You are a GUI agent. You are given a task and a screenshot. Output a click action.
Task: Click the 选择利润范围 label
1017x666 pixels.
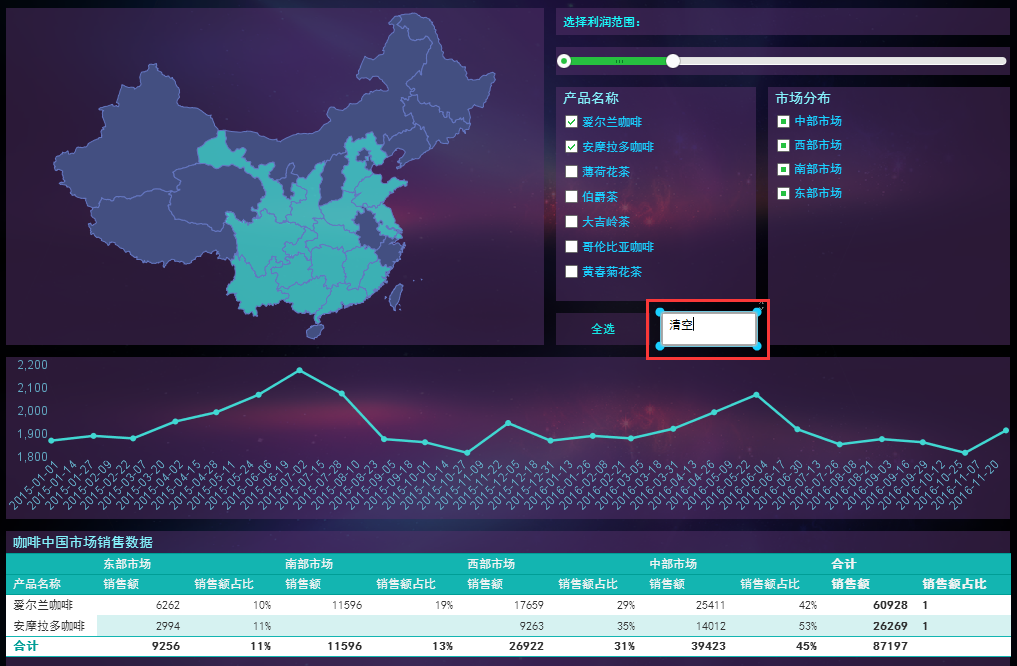click(602, 22)
